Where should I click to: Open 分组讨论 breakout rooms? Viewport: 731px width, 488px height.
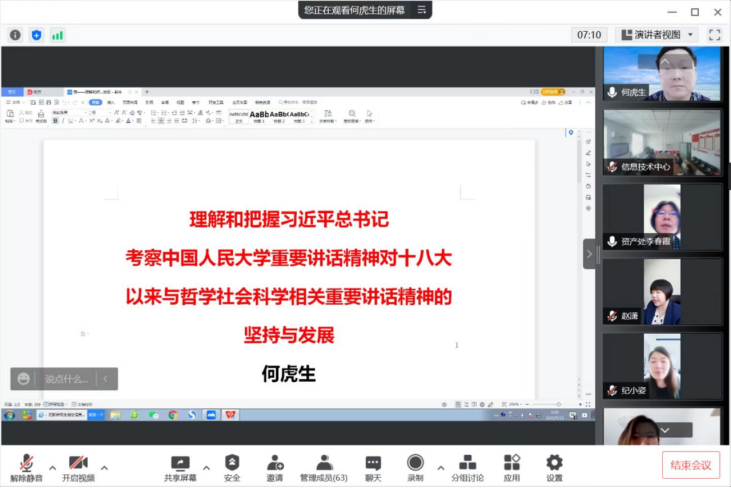pyautogui.click(x=467, y=467)
